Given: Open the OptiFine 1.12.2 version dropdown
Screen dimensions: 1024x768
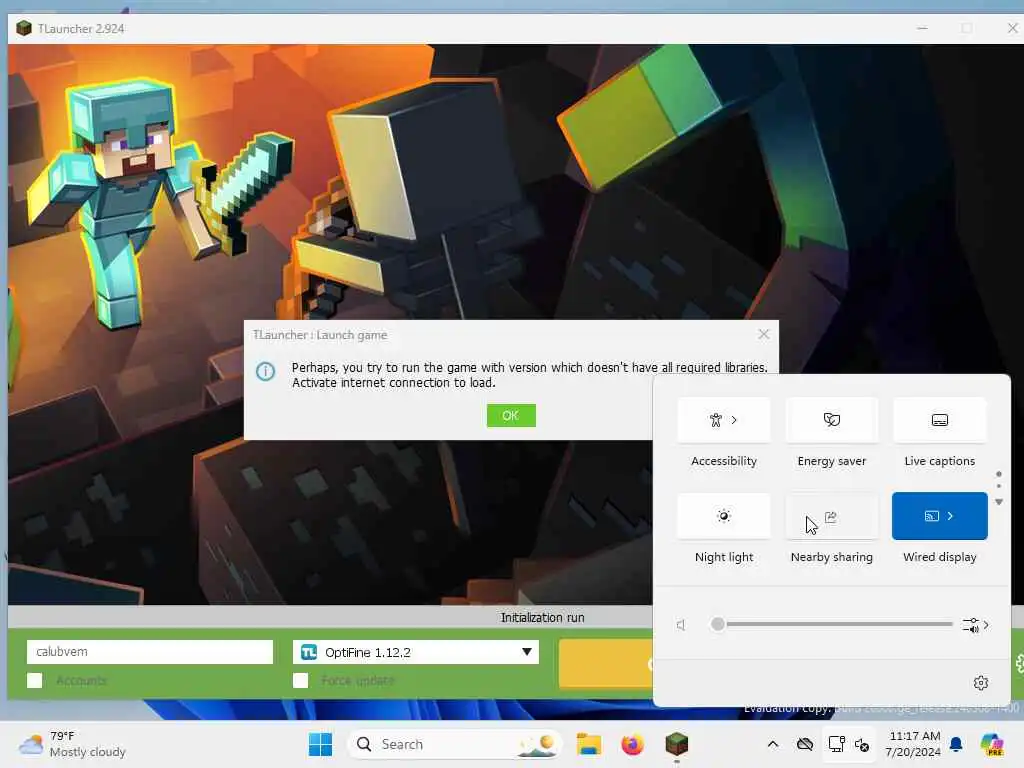Looking at the screenshot, I should point(415,652).
